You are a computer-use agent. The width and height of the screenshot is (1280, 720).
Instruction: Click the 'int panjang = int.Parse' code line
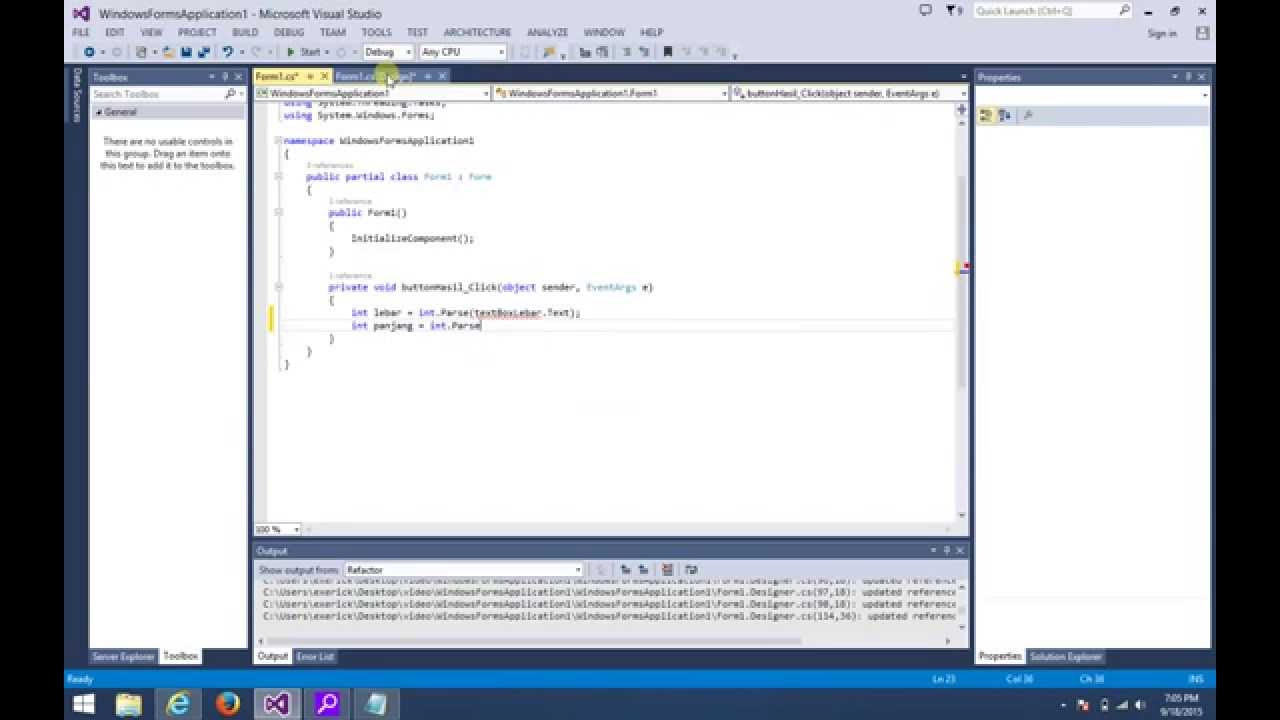point(416,326)
